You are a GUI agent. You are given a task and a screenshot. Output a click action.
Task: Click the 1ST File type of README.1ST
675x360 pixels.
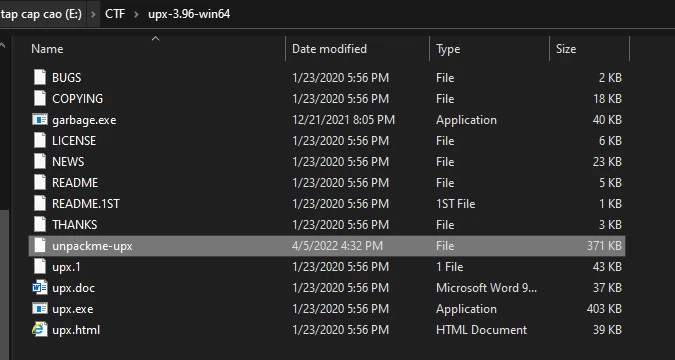(x=455, y=204)
